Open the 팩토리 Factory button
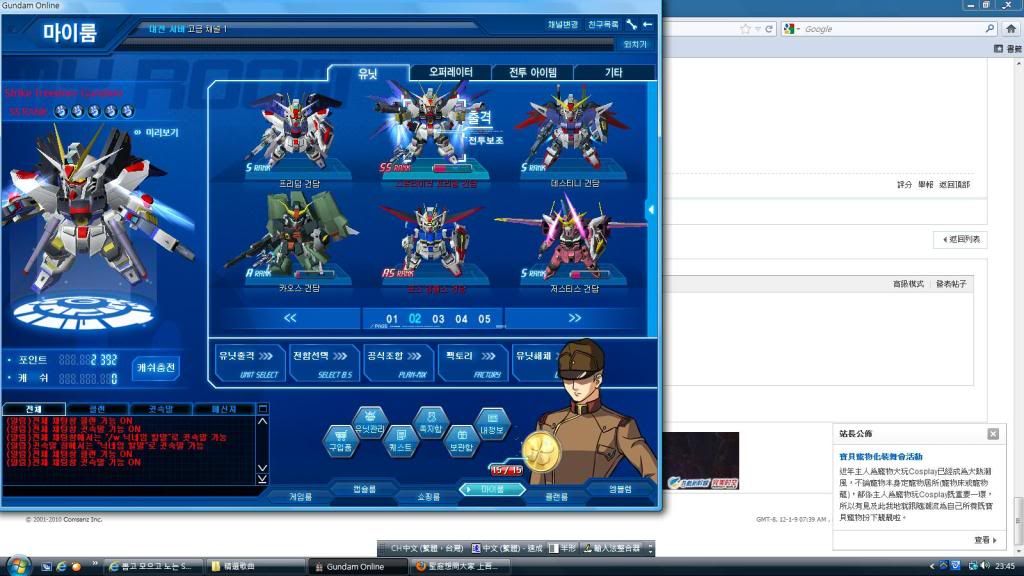Viewport: 1024px width, 576px height. pos(472,362)
